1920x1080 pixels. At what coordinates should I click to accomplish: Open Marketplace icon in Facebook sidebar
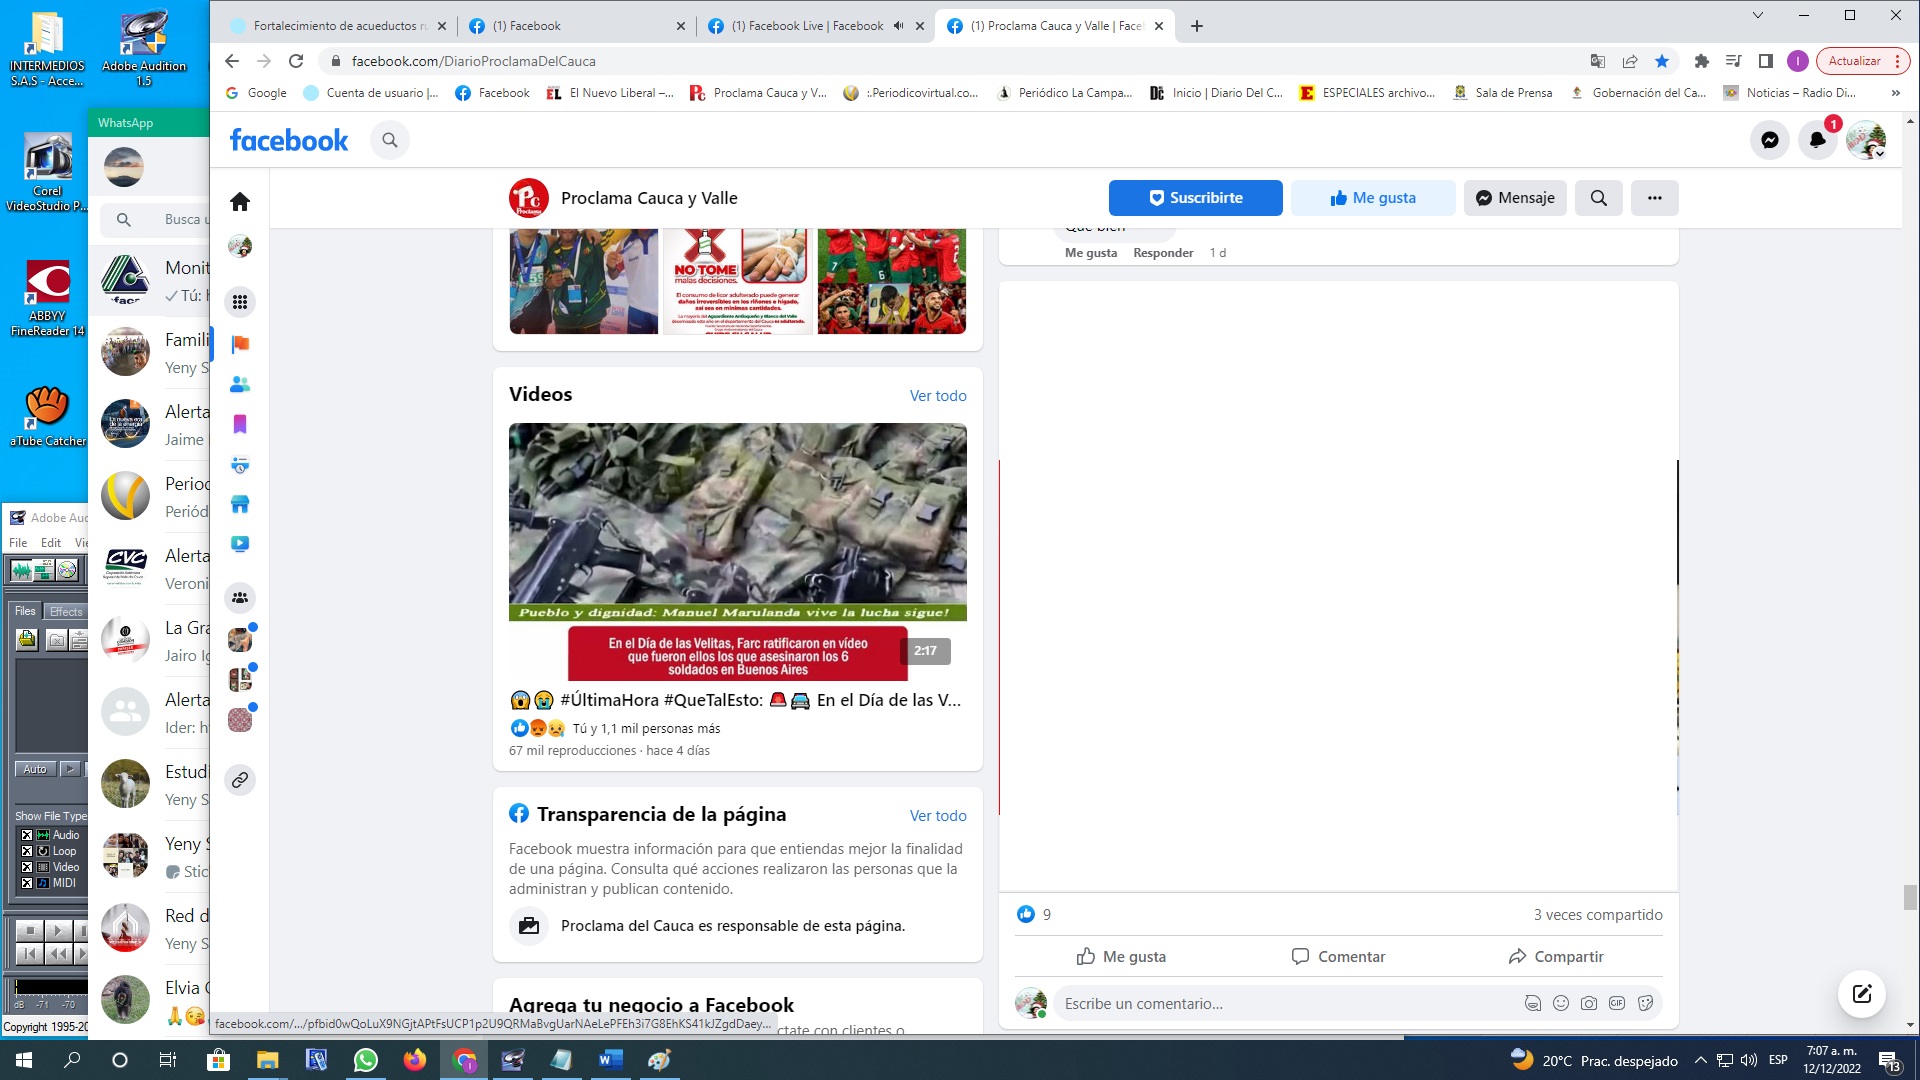coord(240,504)
